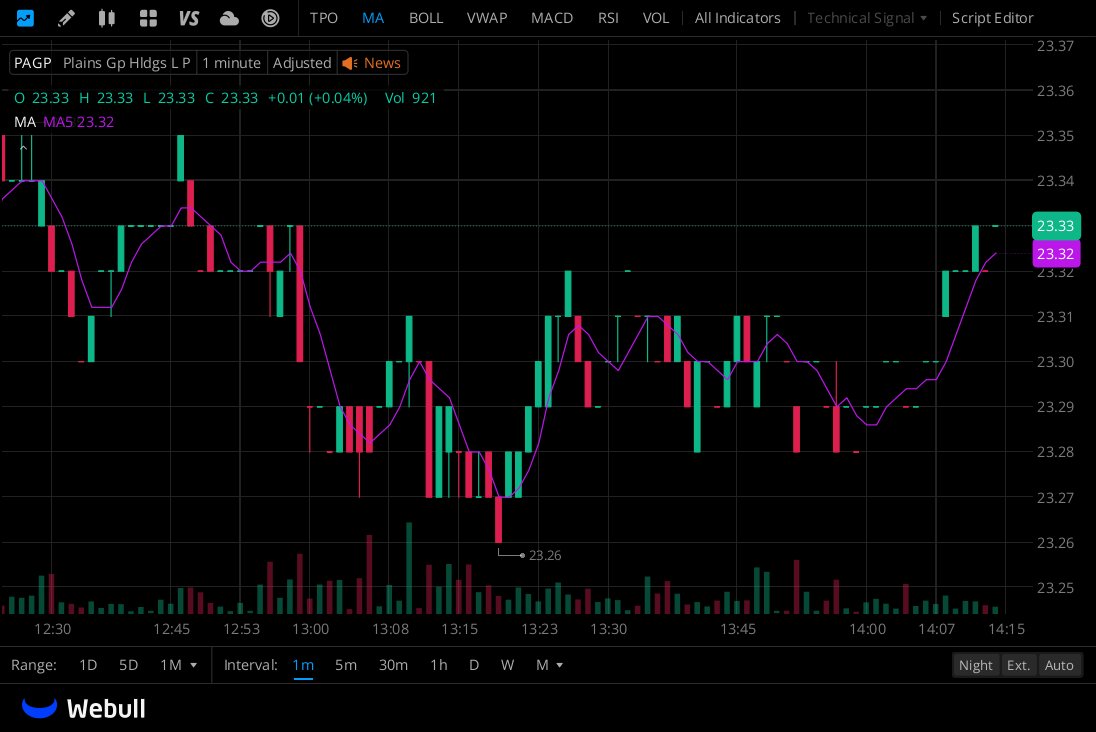Expand the M interval dropdown

(x=549, y=665)
